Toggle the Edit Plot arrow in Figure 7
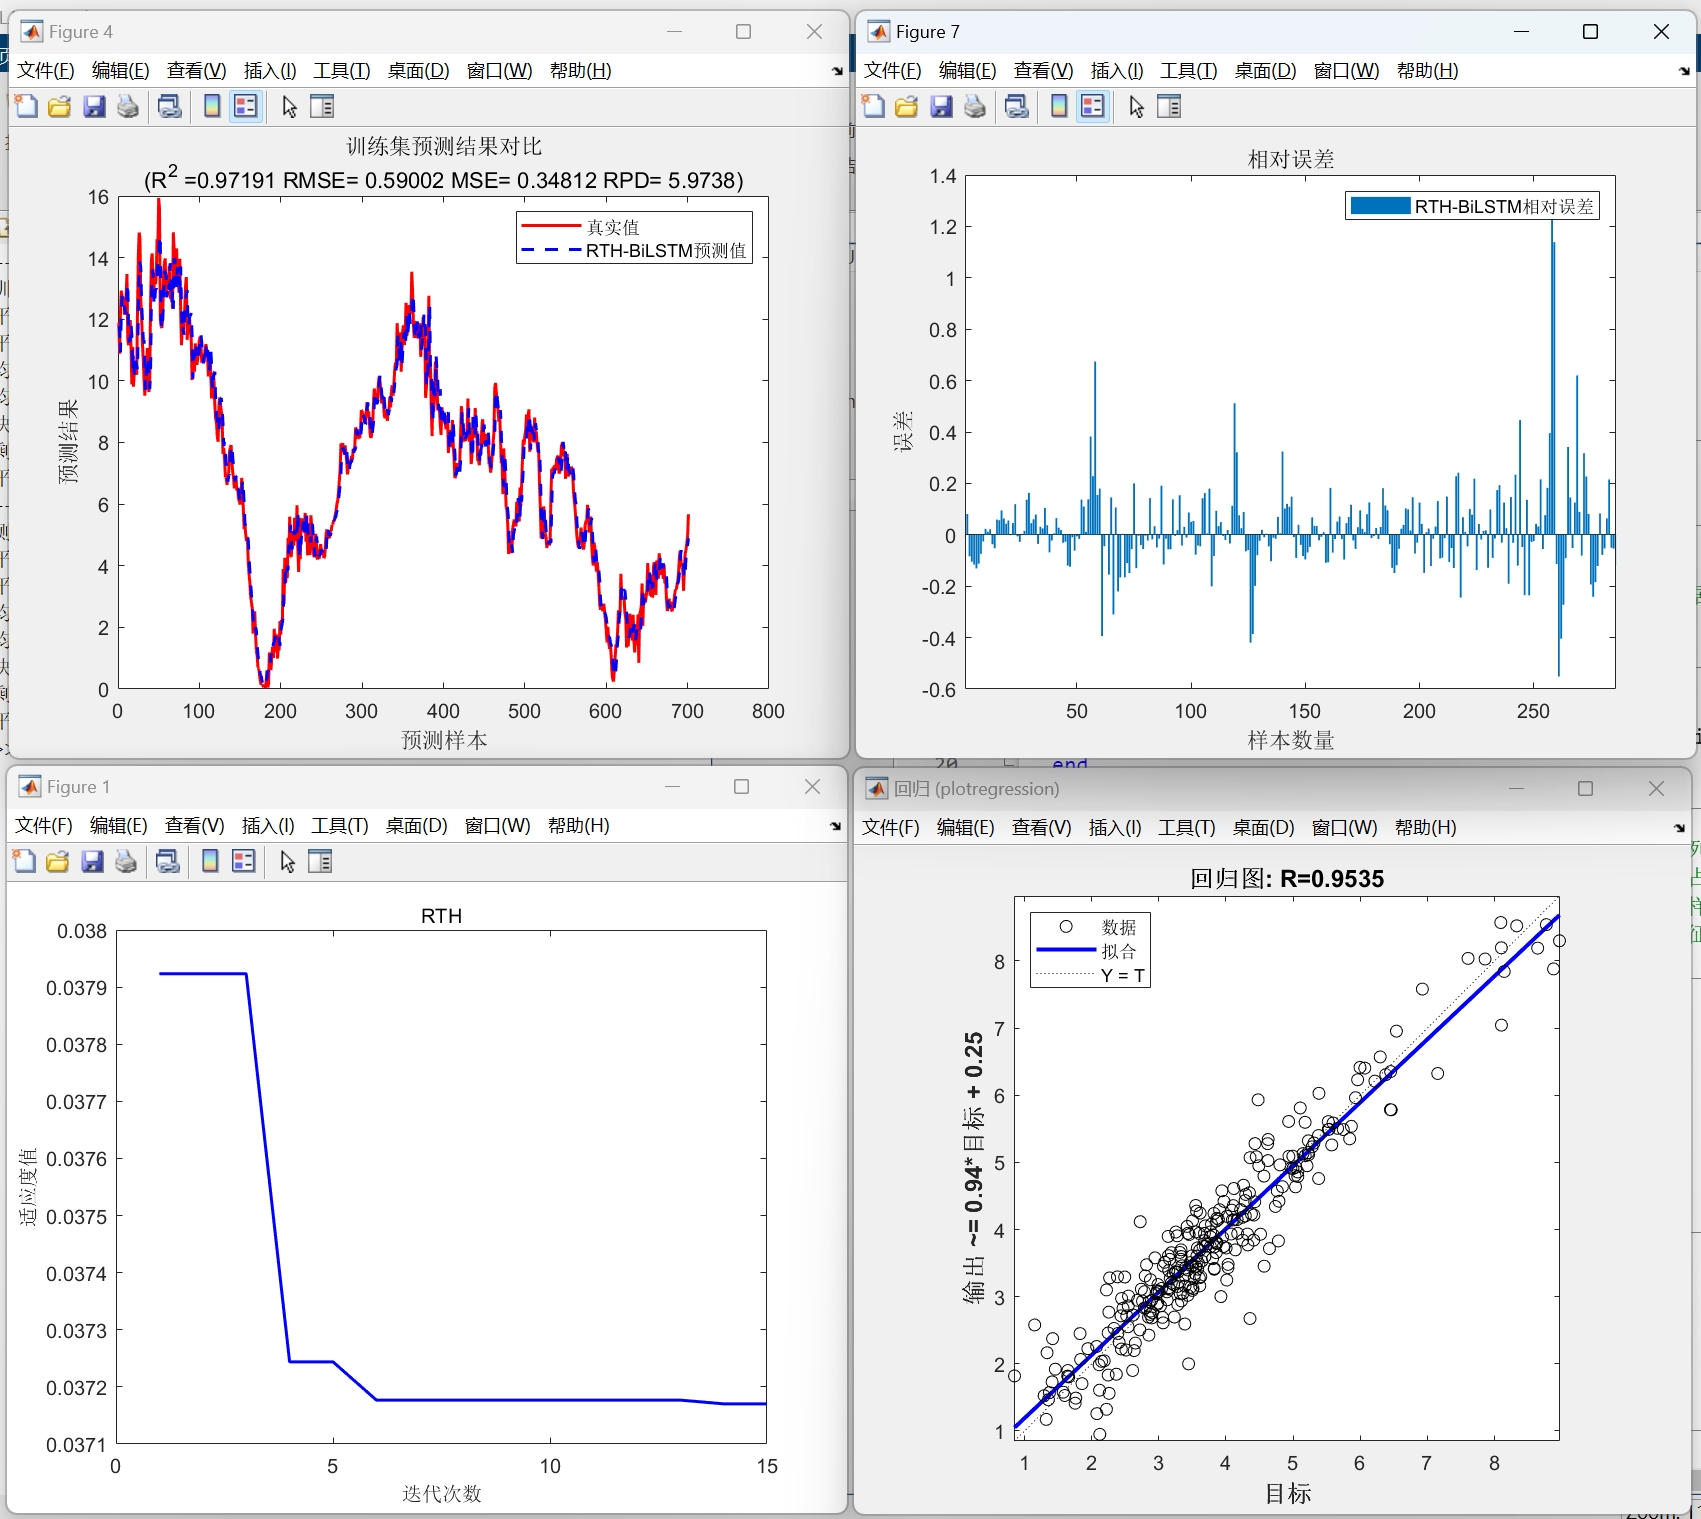 coord(1136,106)
